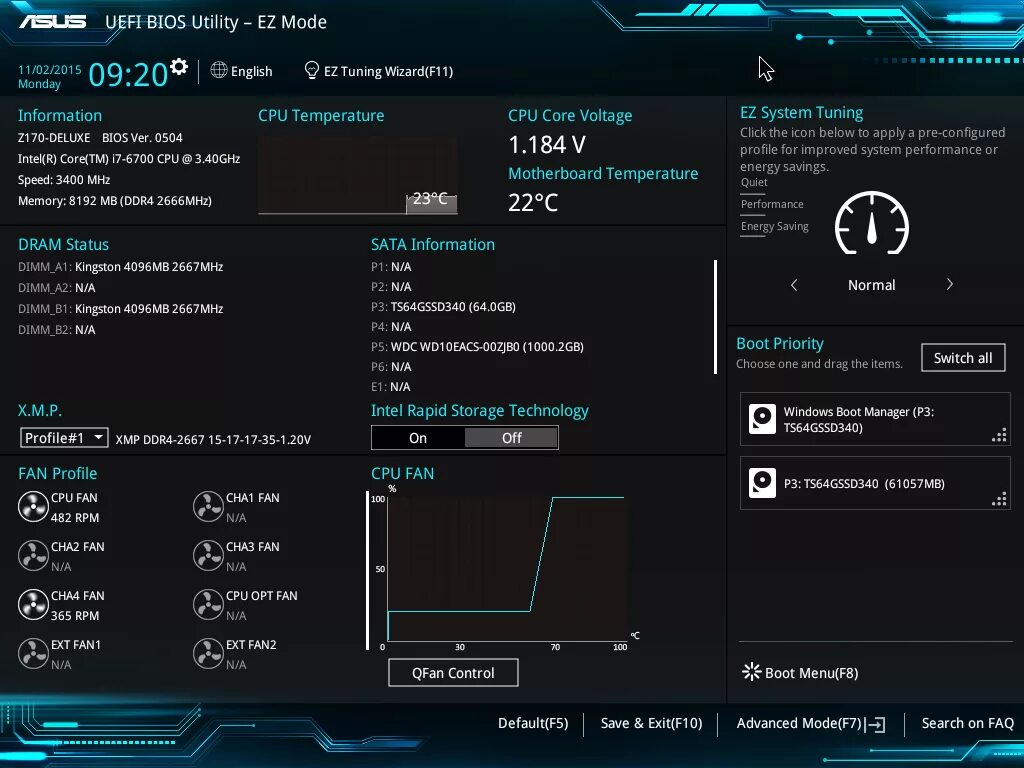Screen dimensions: 1024x768
Task: Click the EXT FAN2 fan icon
Action: tap(208, 654)
